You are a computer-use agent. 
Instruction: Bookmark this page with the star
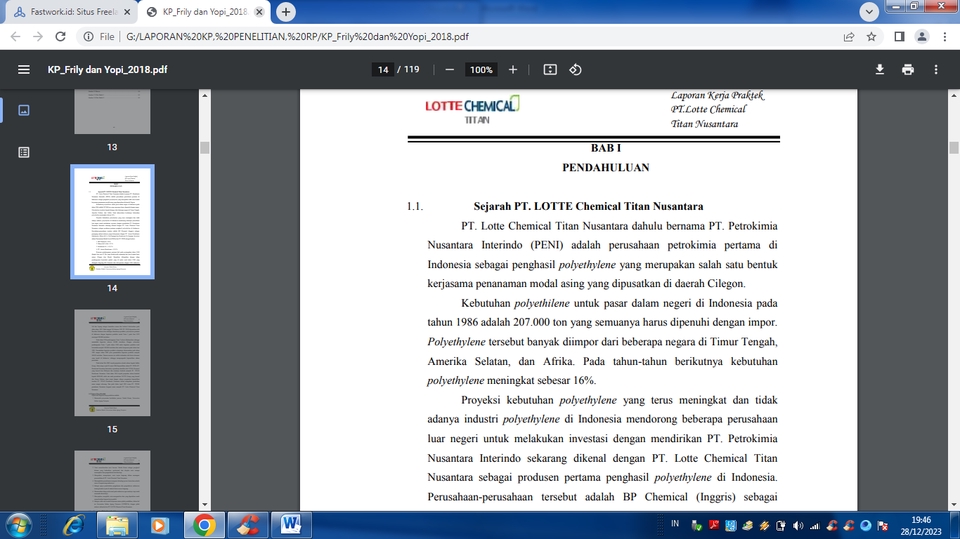[872, 37]
